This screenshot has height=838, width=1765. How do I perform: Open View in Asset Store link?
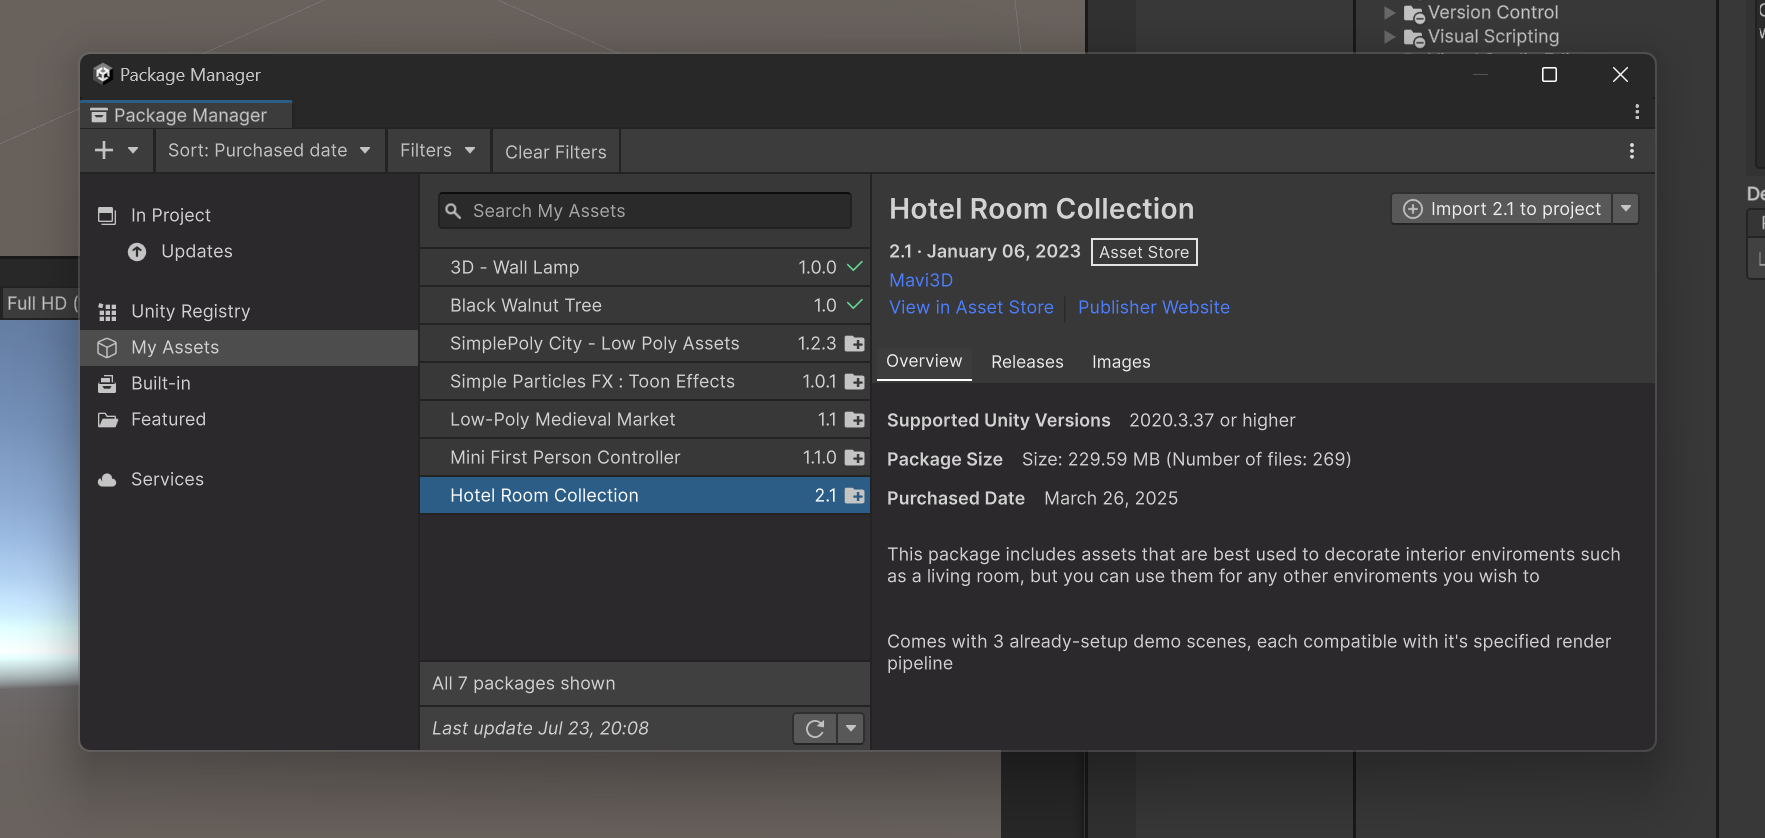tap(971, 308)
